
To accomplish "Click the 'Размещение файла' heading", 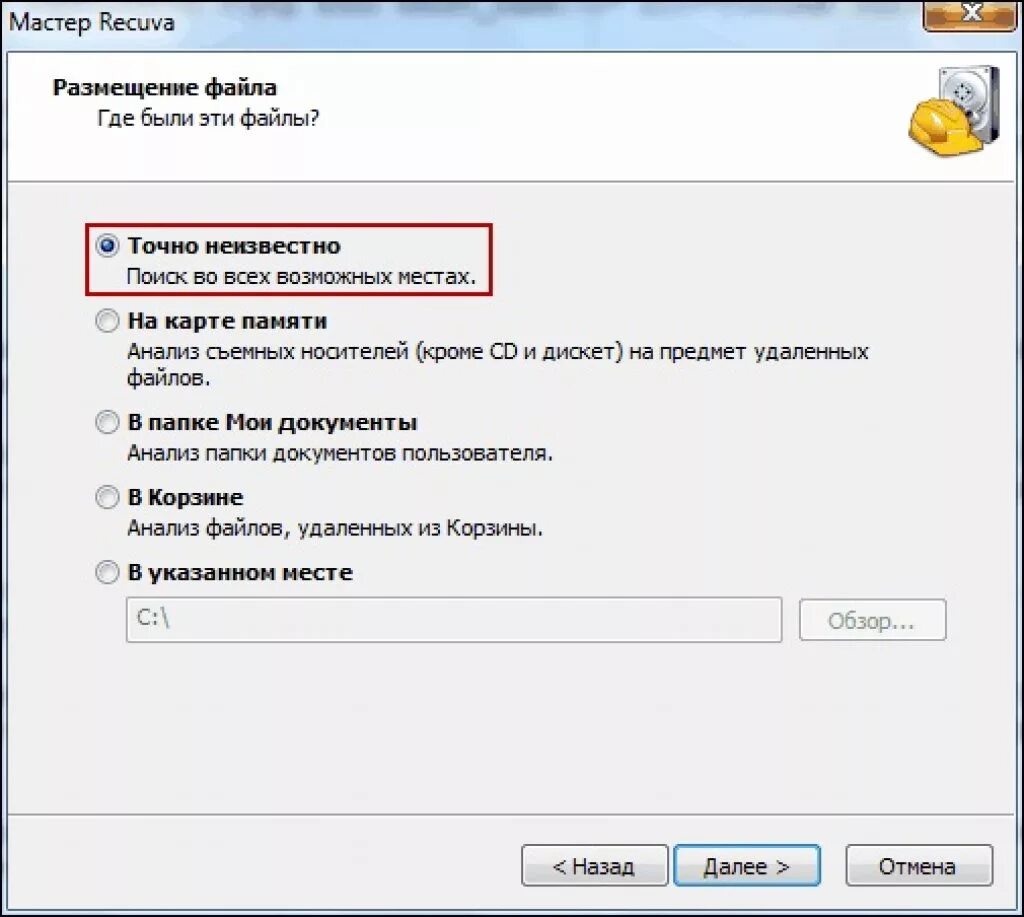I will tap(165, 88).
